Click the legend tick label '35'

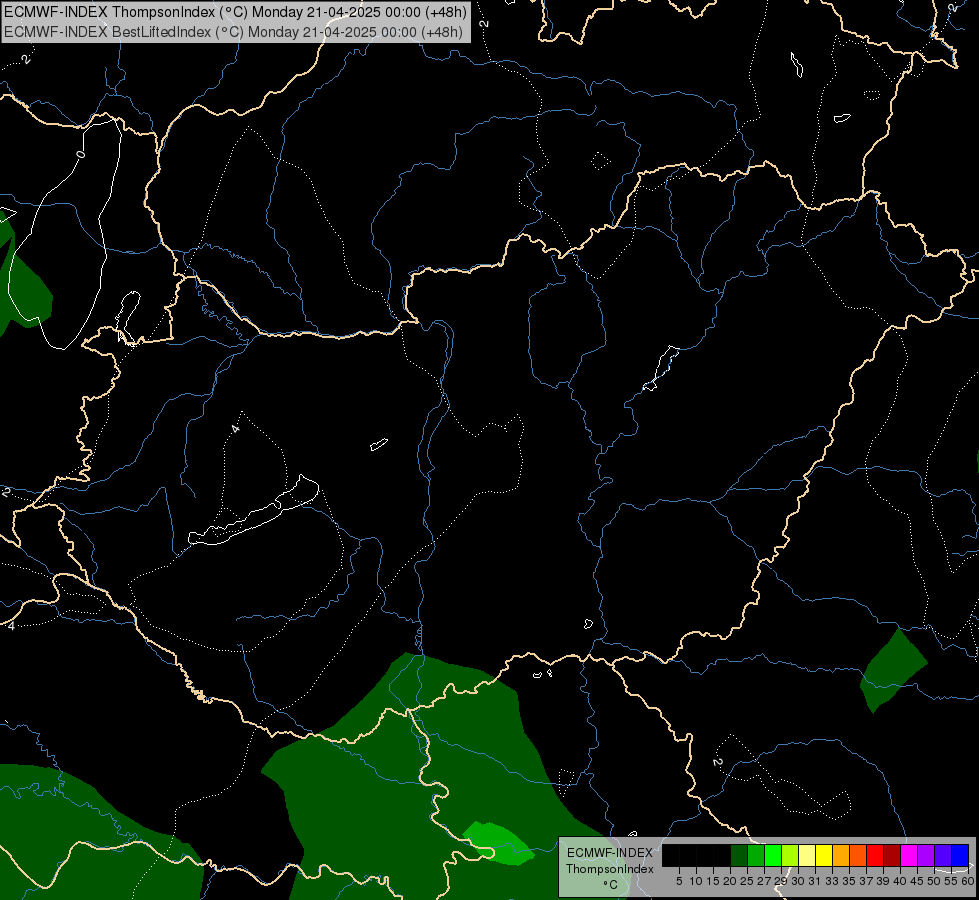click(x=849, y=881)
